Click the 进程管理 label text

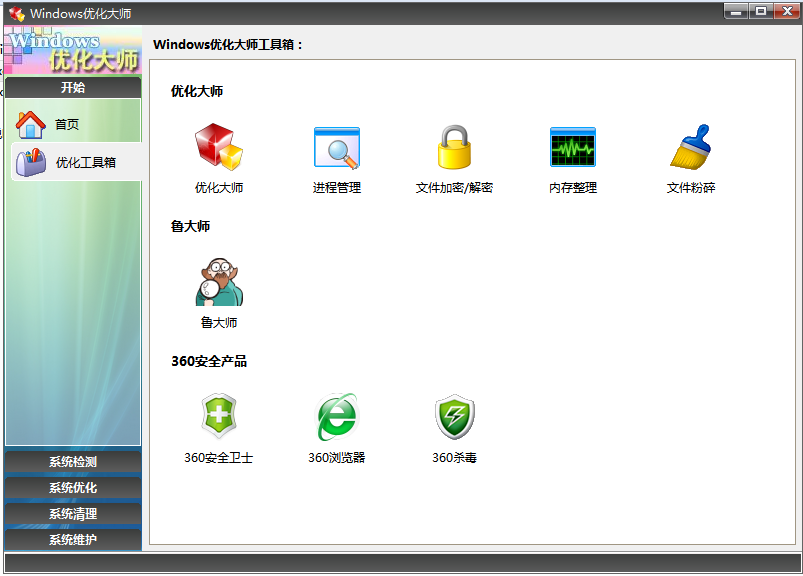click(337, 188)
